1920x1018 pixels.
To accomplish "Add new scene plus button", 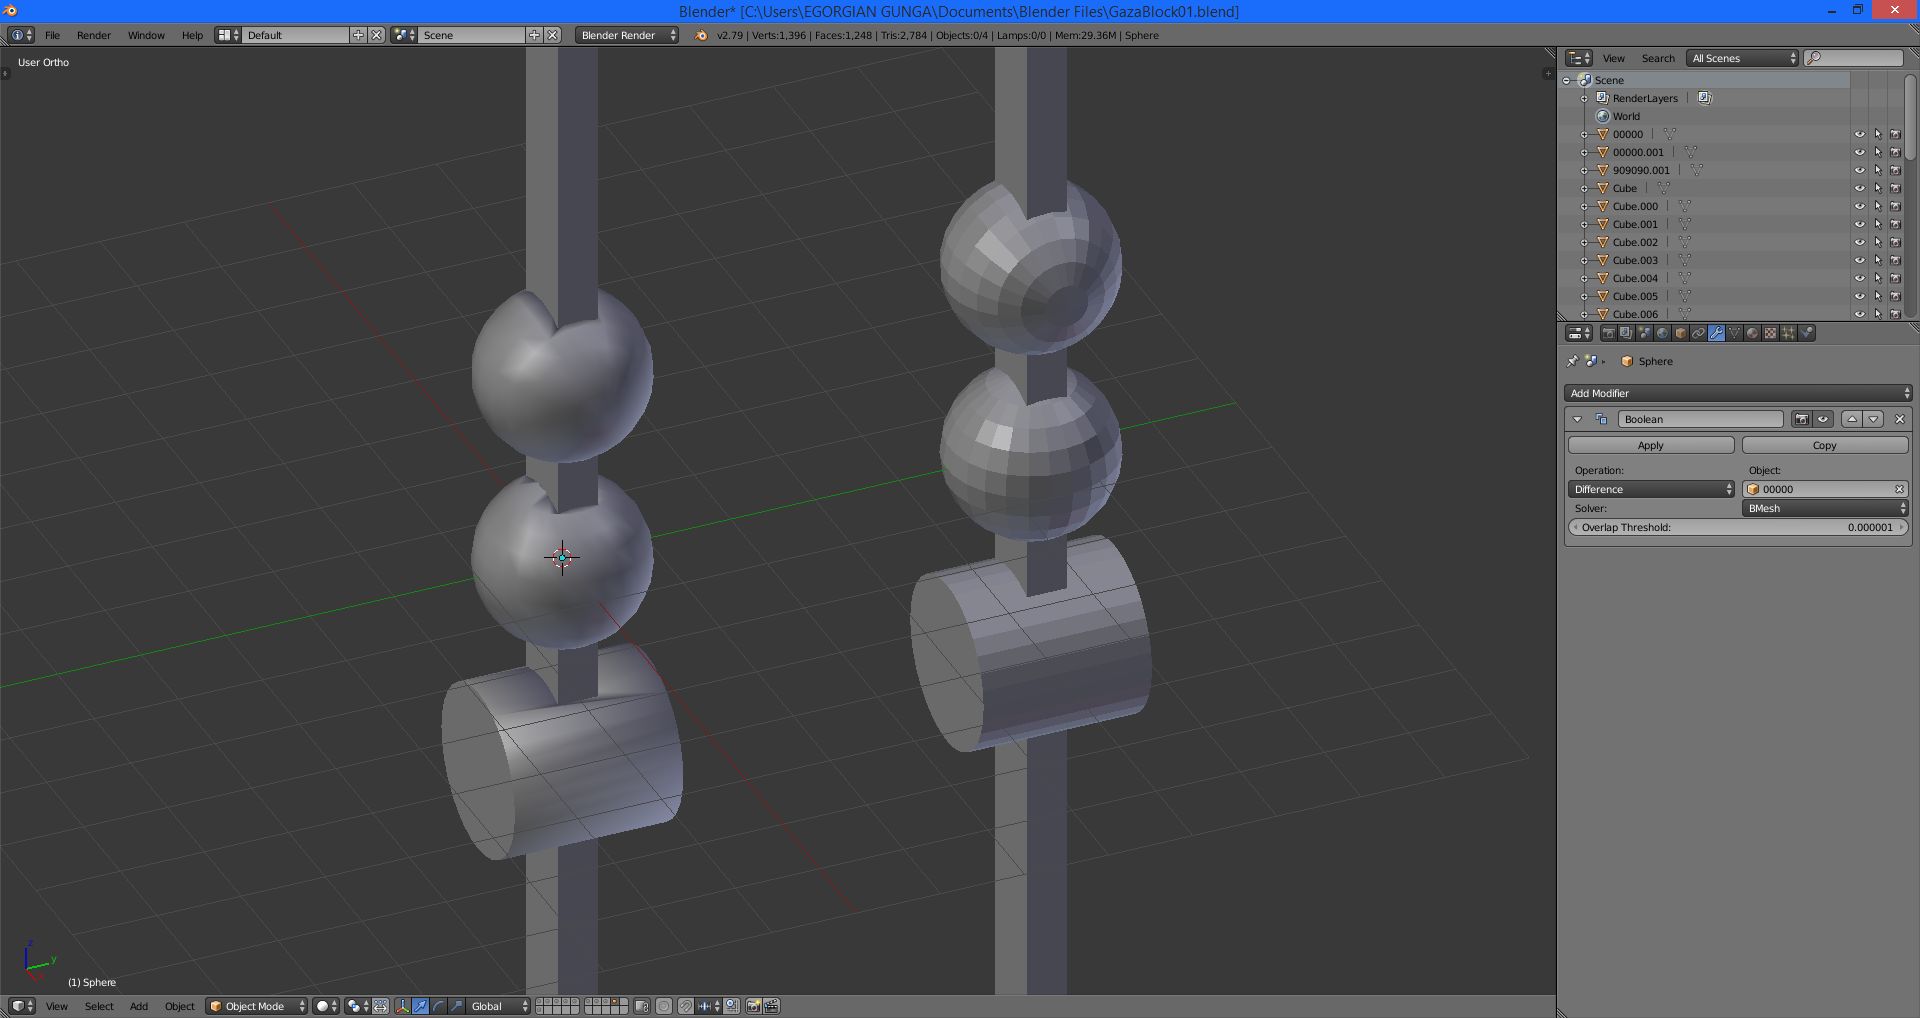I will pos(535,35).
